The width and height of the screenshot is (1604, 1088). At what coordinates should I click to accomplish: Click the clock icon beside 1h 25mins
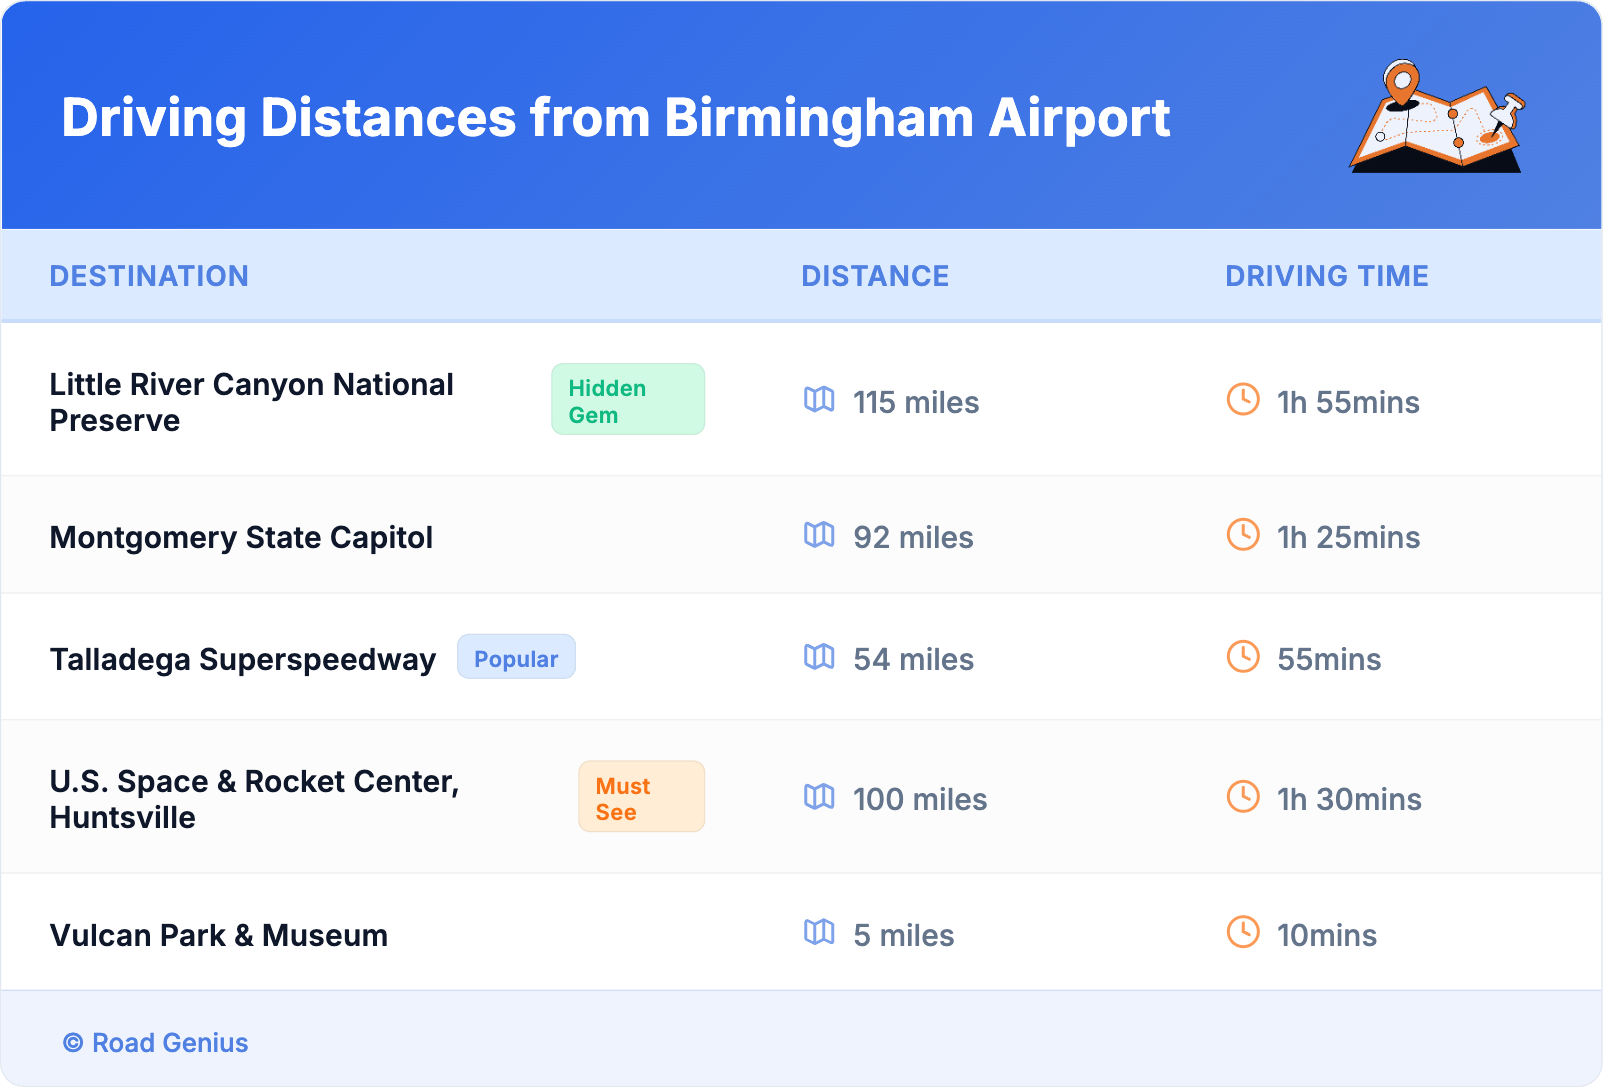click(x=1243, y=535)
